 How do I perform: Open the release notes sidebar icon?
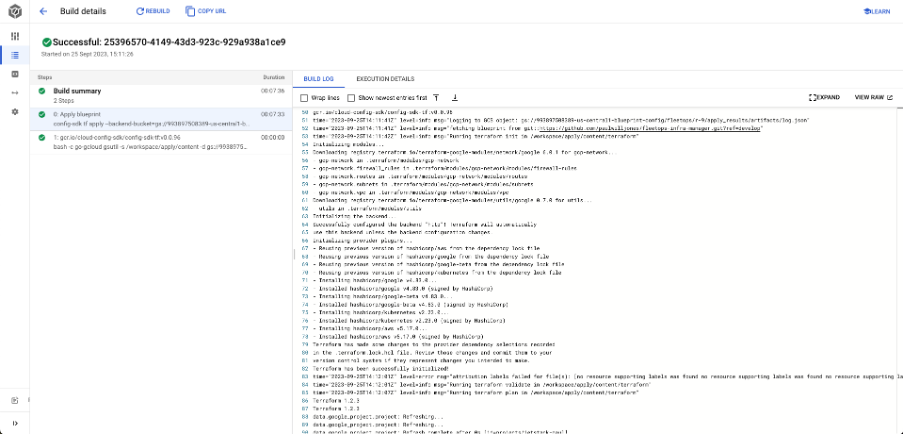click(15, 401)
